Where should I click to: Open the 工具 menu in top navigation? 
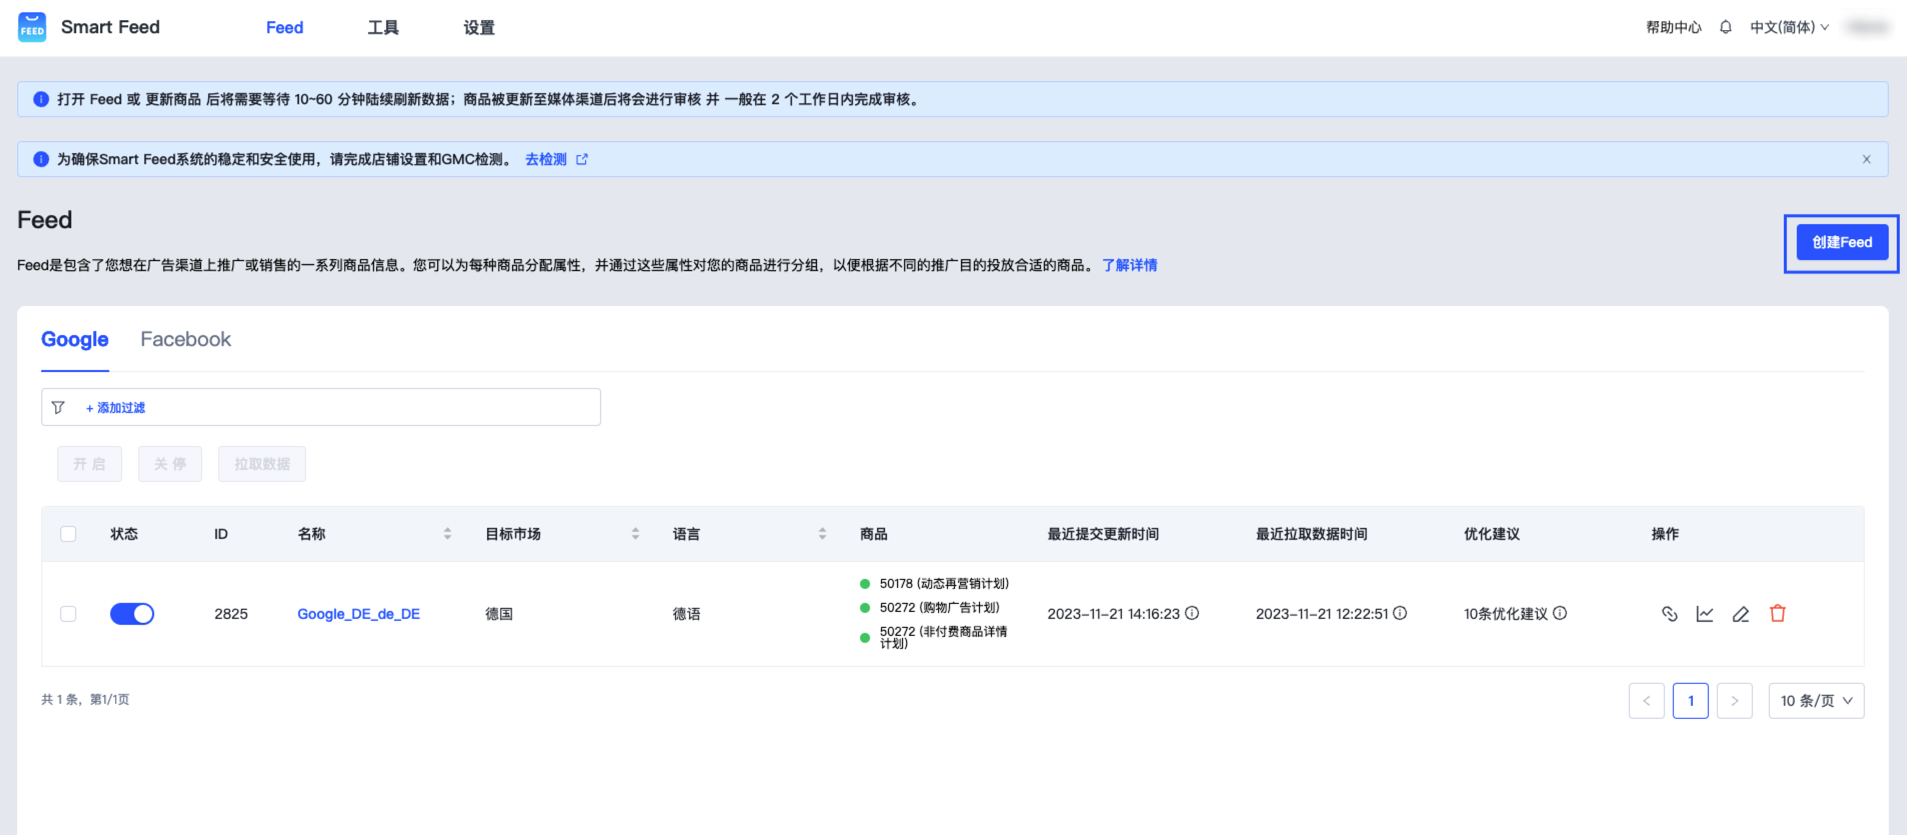pyautogui.click(x=383, y=28)
